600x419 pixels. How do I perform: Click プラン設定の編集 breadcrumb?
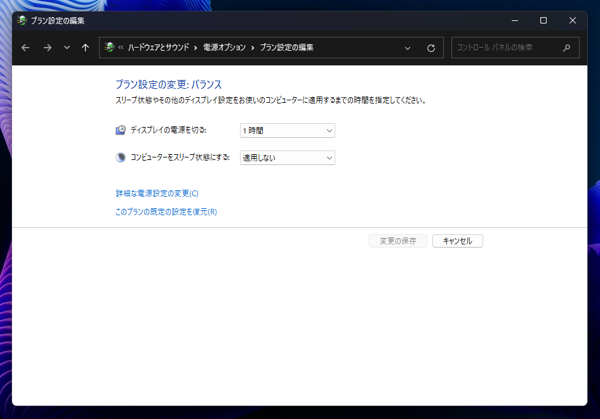tap(287, 47)
